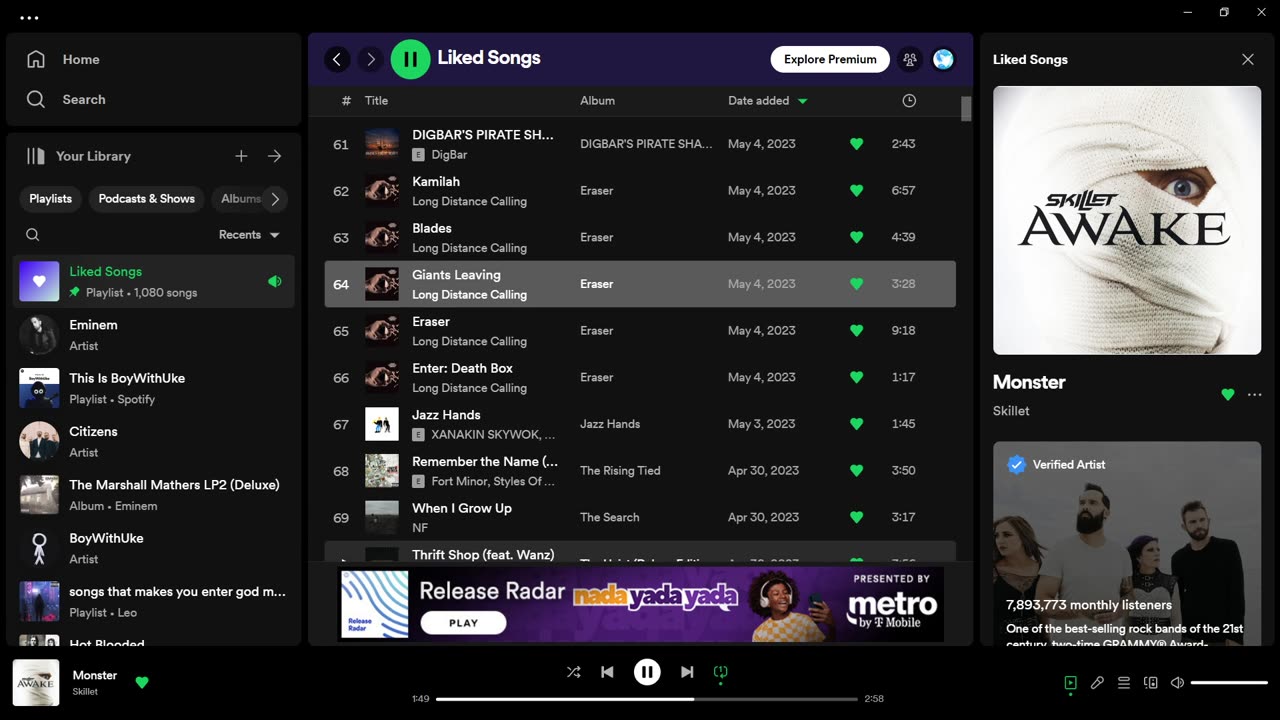Viewport: 1280px width, 720px height.
Task: Toggle shuffle playback
Action: pyautogui.click(x=573, y=672)
